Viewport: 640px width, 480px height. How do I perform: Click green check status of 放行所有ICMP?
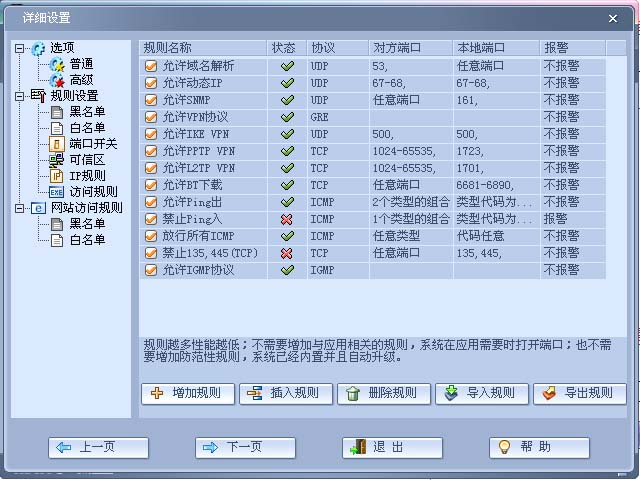[287, 236]
